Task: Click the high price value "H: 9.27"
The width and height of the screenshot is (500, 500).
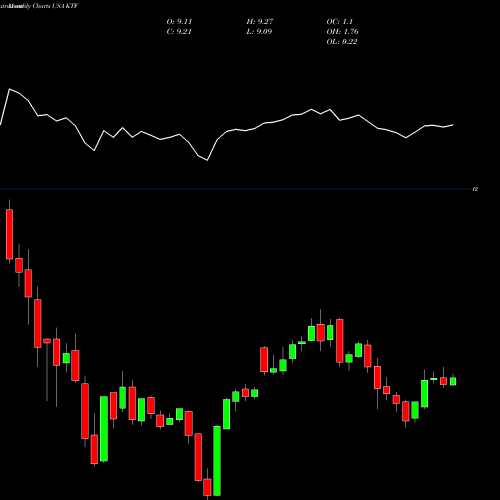Action: tap(260, 22)
